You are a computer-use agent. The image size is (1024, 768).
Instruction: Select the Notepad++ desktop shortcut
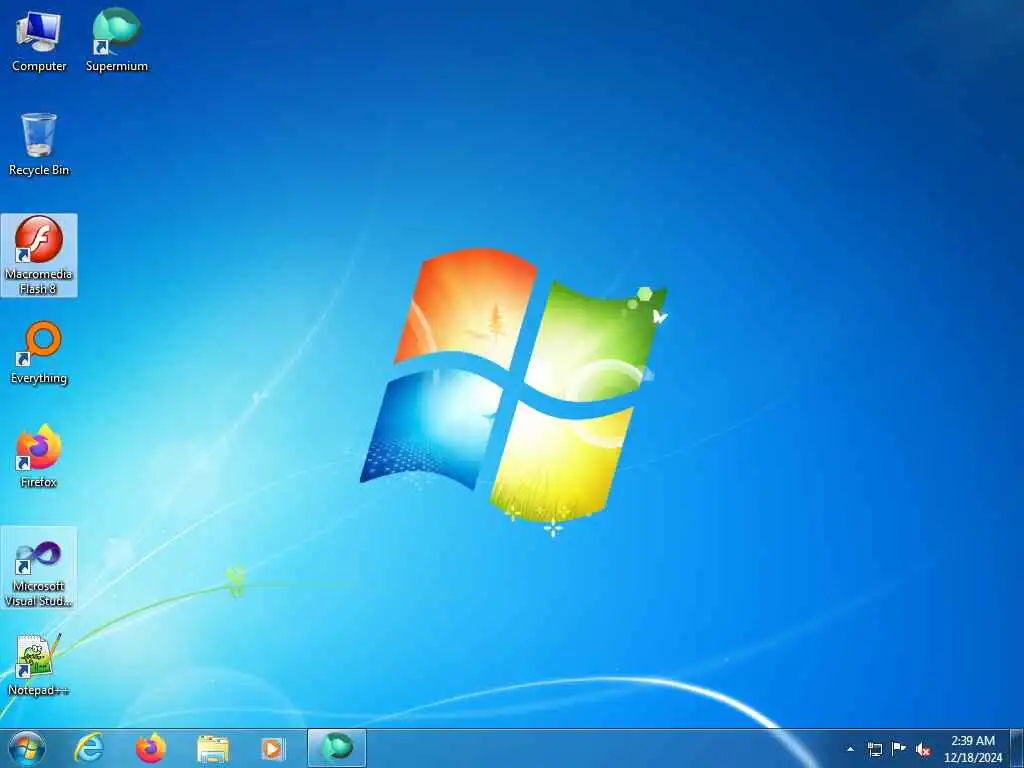[x=39, y=665]
